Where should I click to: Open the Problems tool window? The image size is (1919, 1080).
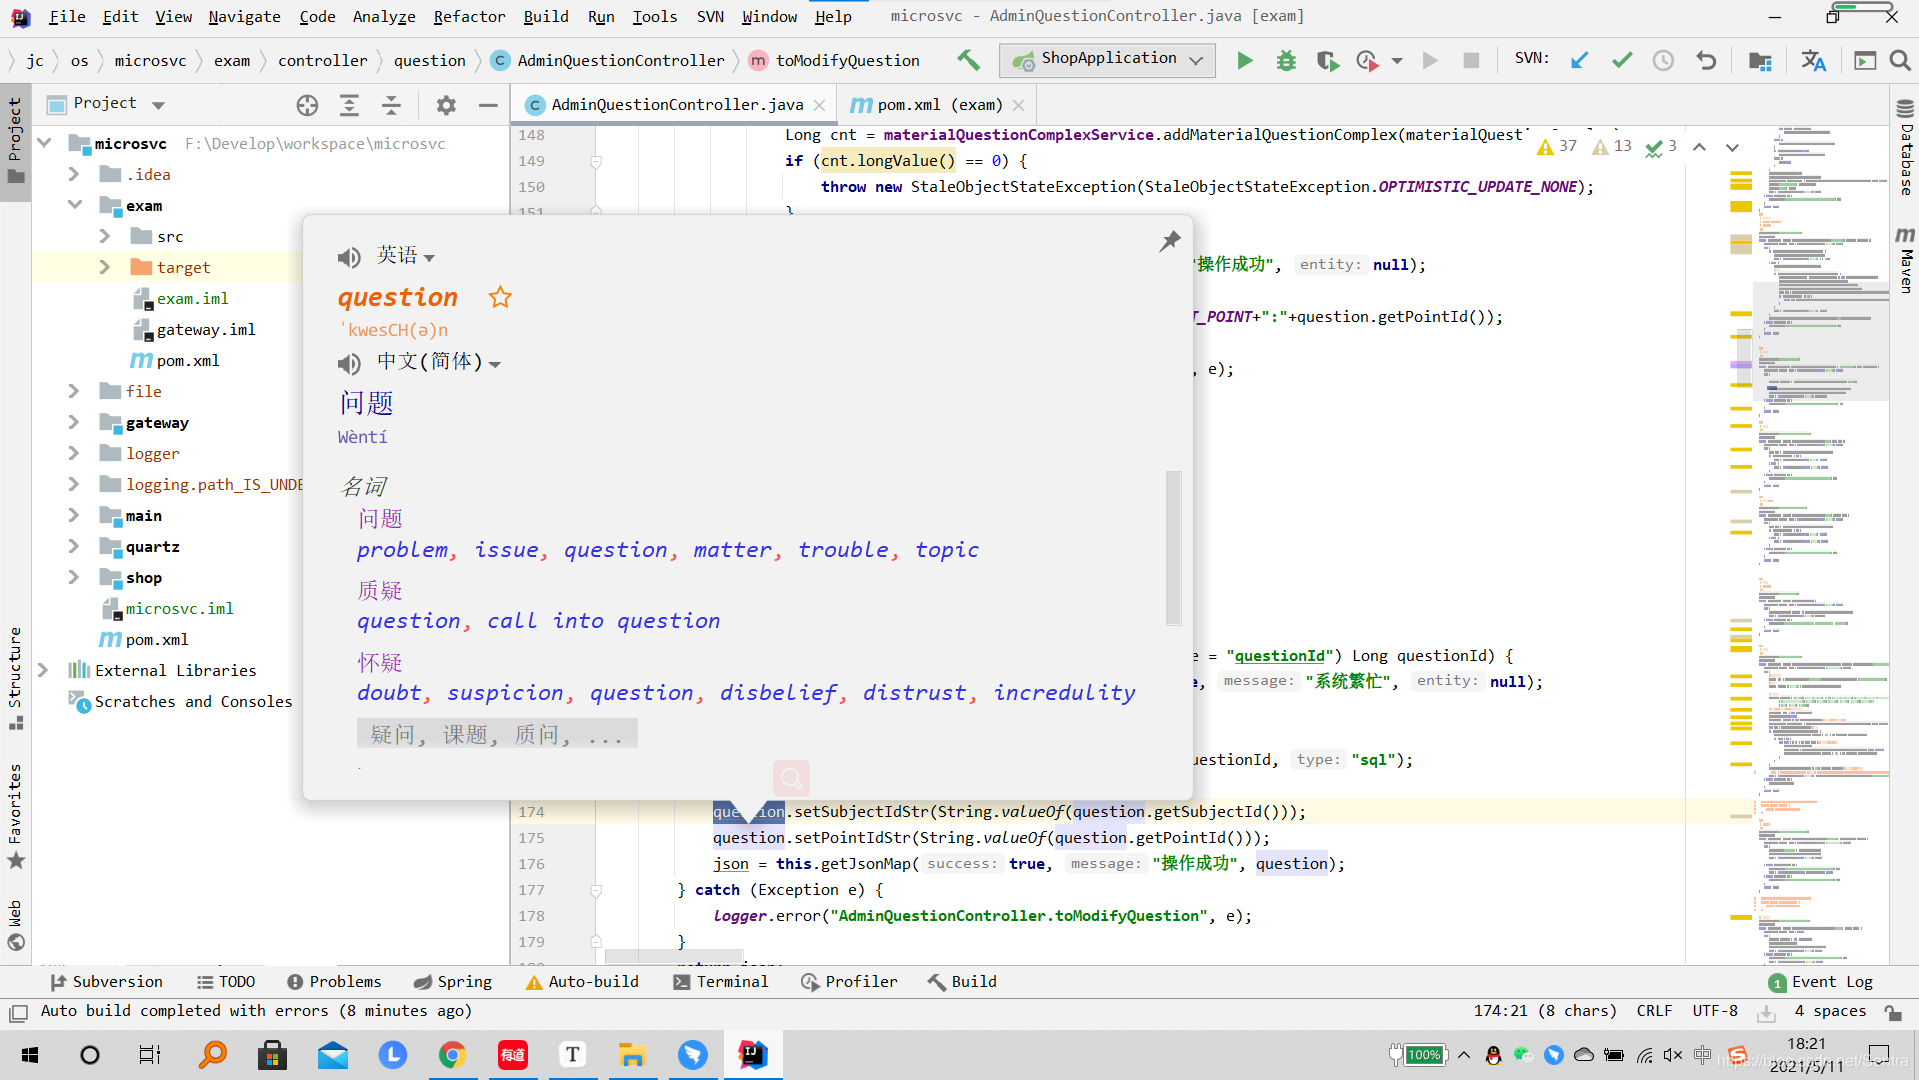pyautogui.click(x=334, y=982)
